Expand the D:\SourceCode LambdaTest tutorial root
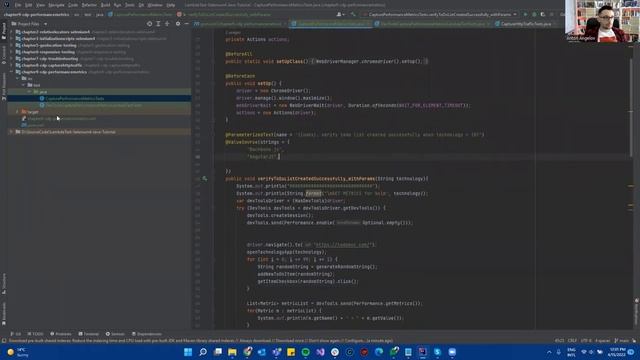640x360 pixels. (x=11, y=132)
